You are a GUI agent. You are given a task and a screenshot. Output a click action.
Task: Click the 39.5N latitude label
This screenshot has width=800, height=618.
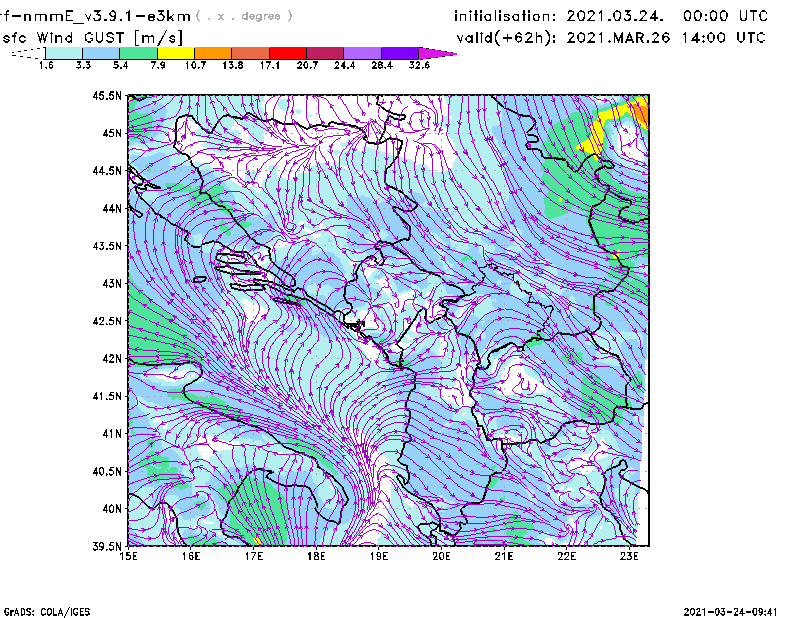coord(107,546)
